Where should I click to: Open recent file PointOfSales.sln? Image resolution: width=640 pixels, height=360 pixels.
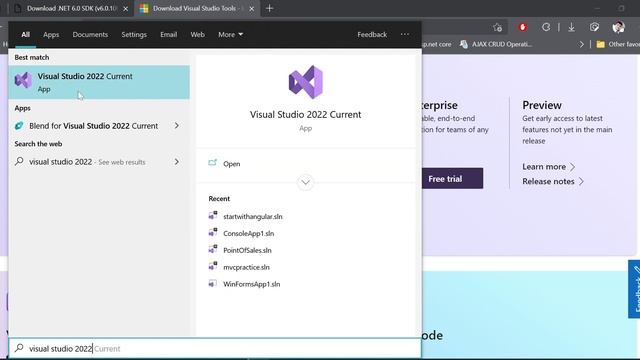[x=247, y=250]
